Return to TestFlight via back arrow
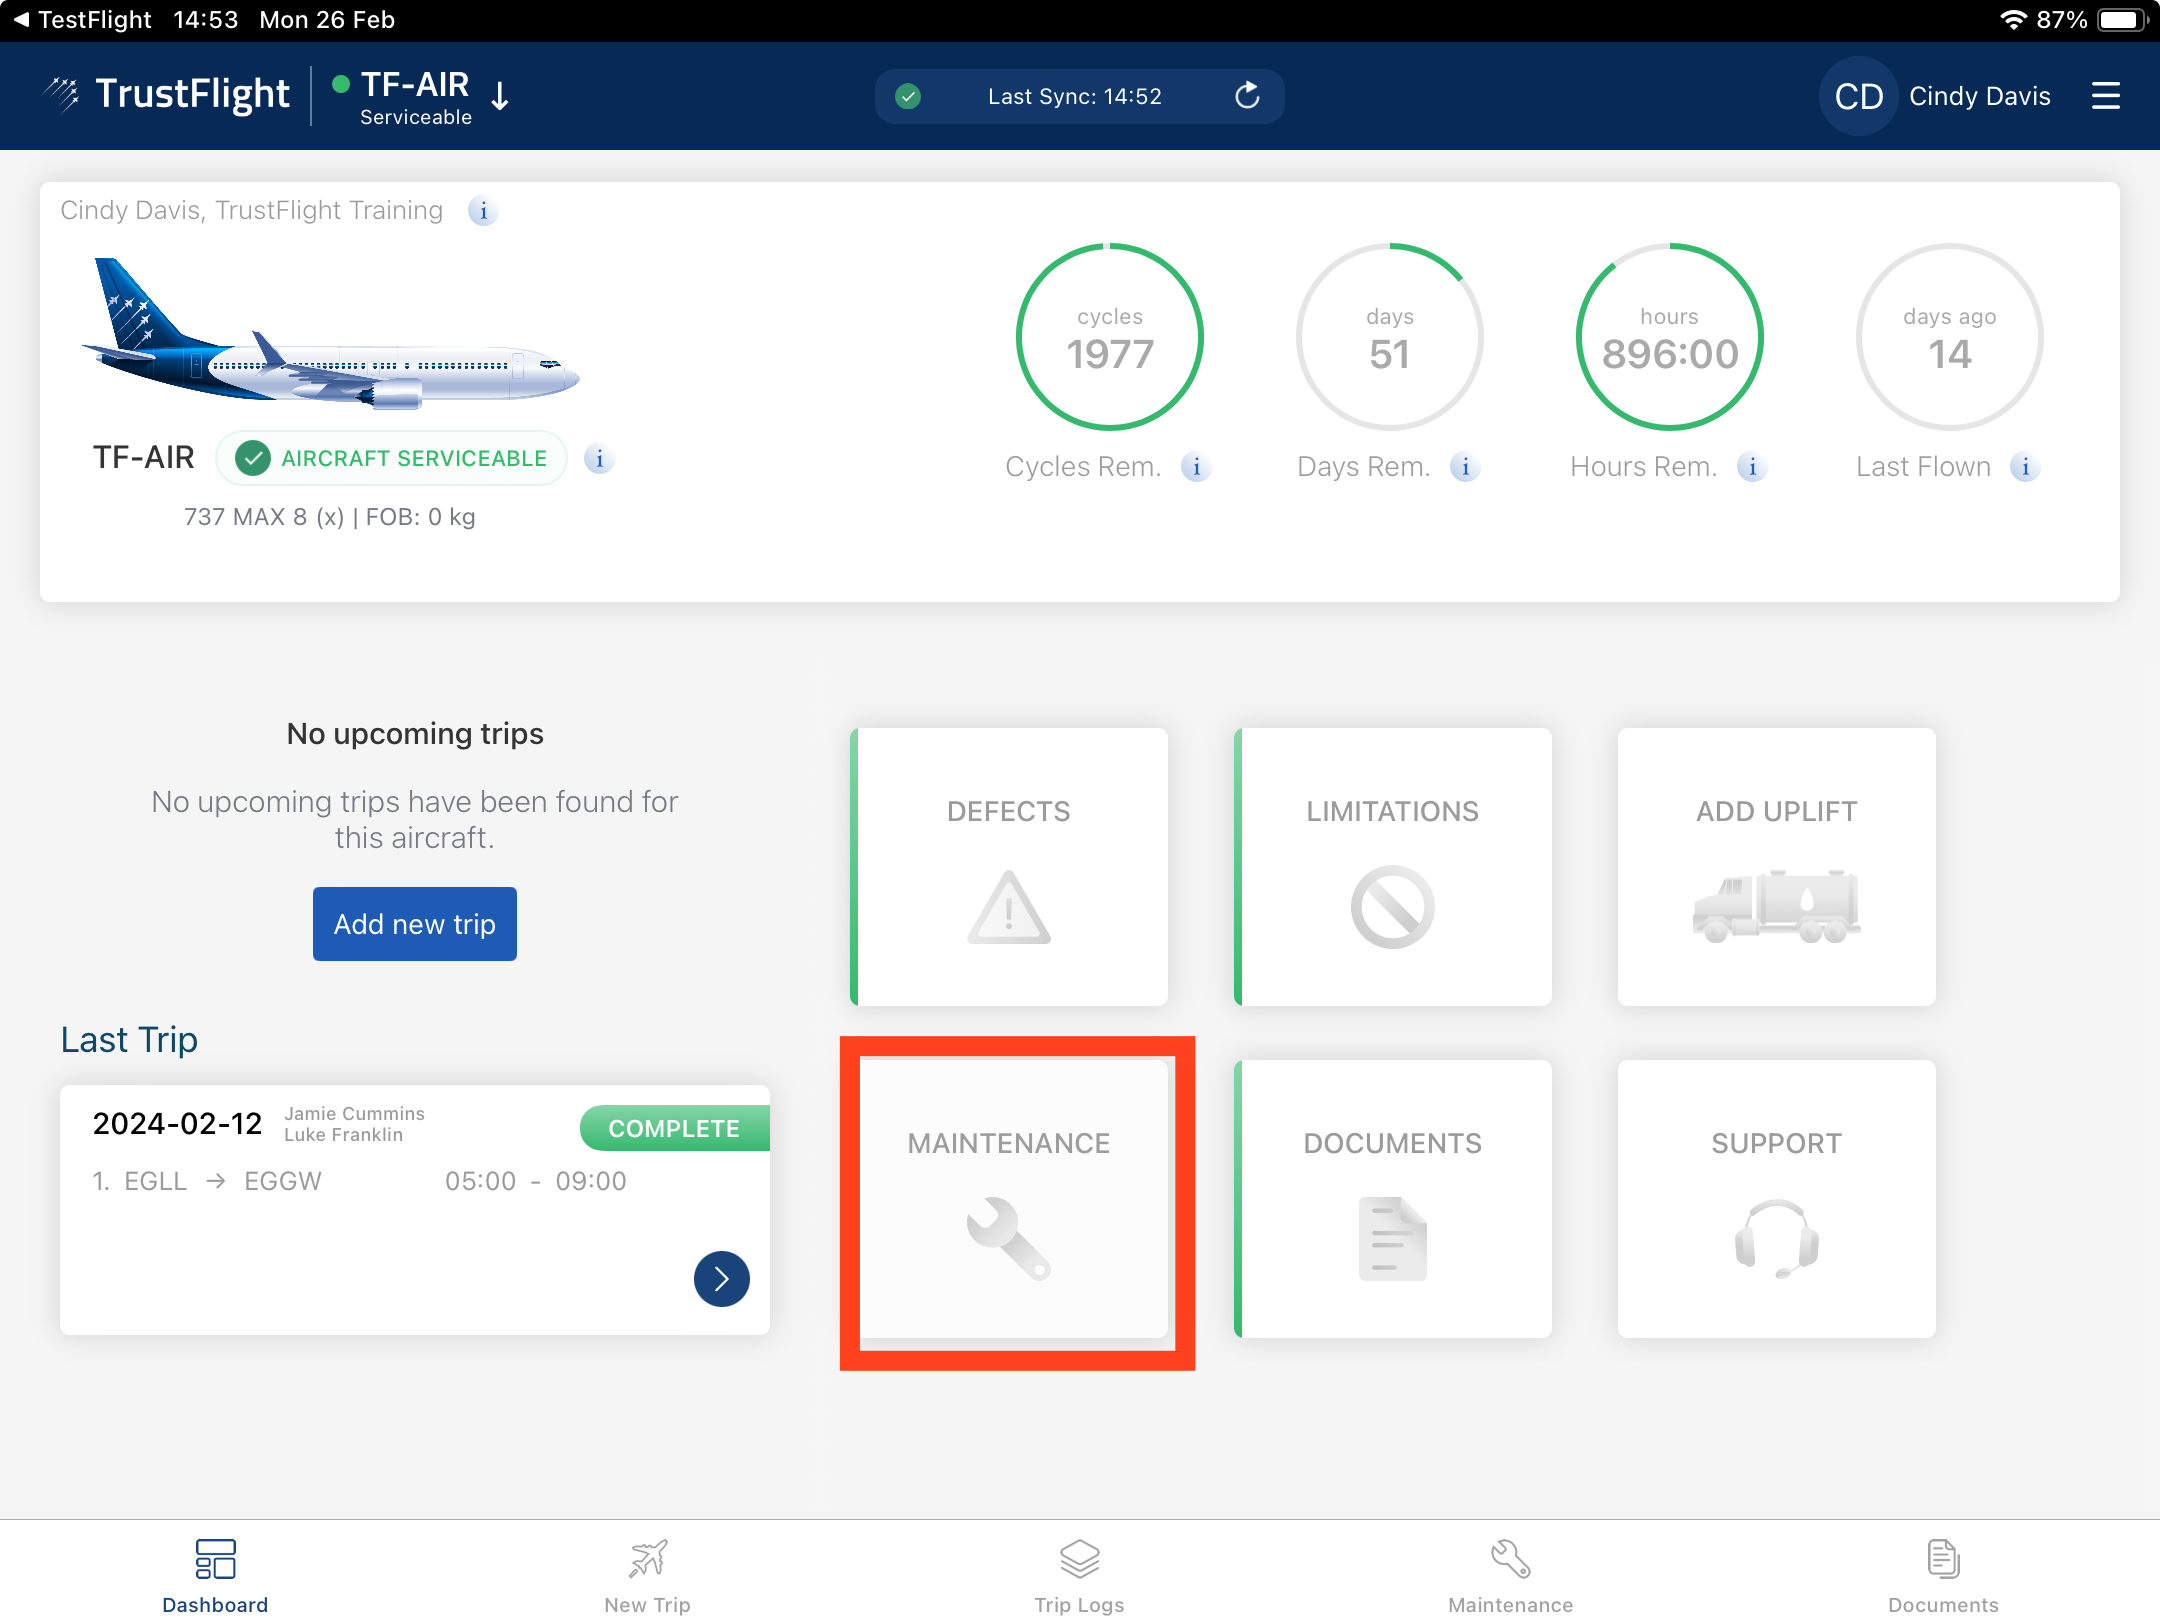Viewport: 2160px width, 1620px height. [x=82, y=20]
